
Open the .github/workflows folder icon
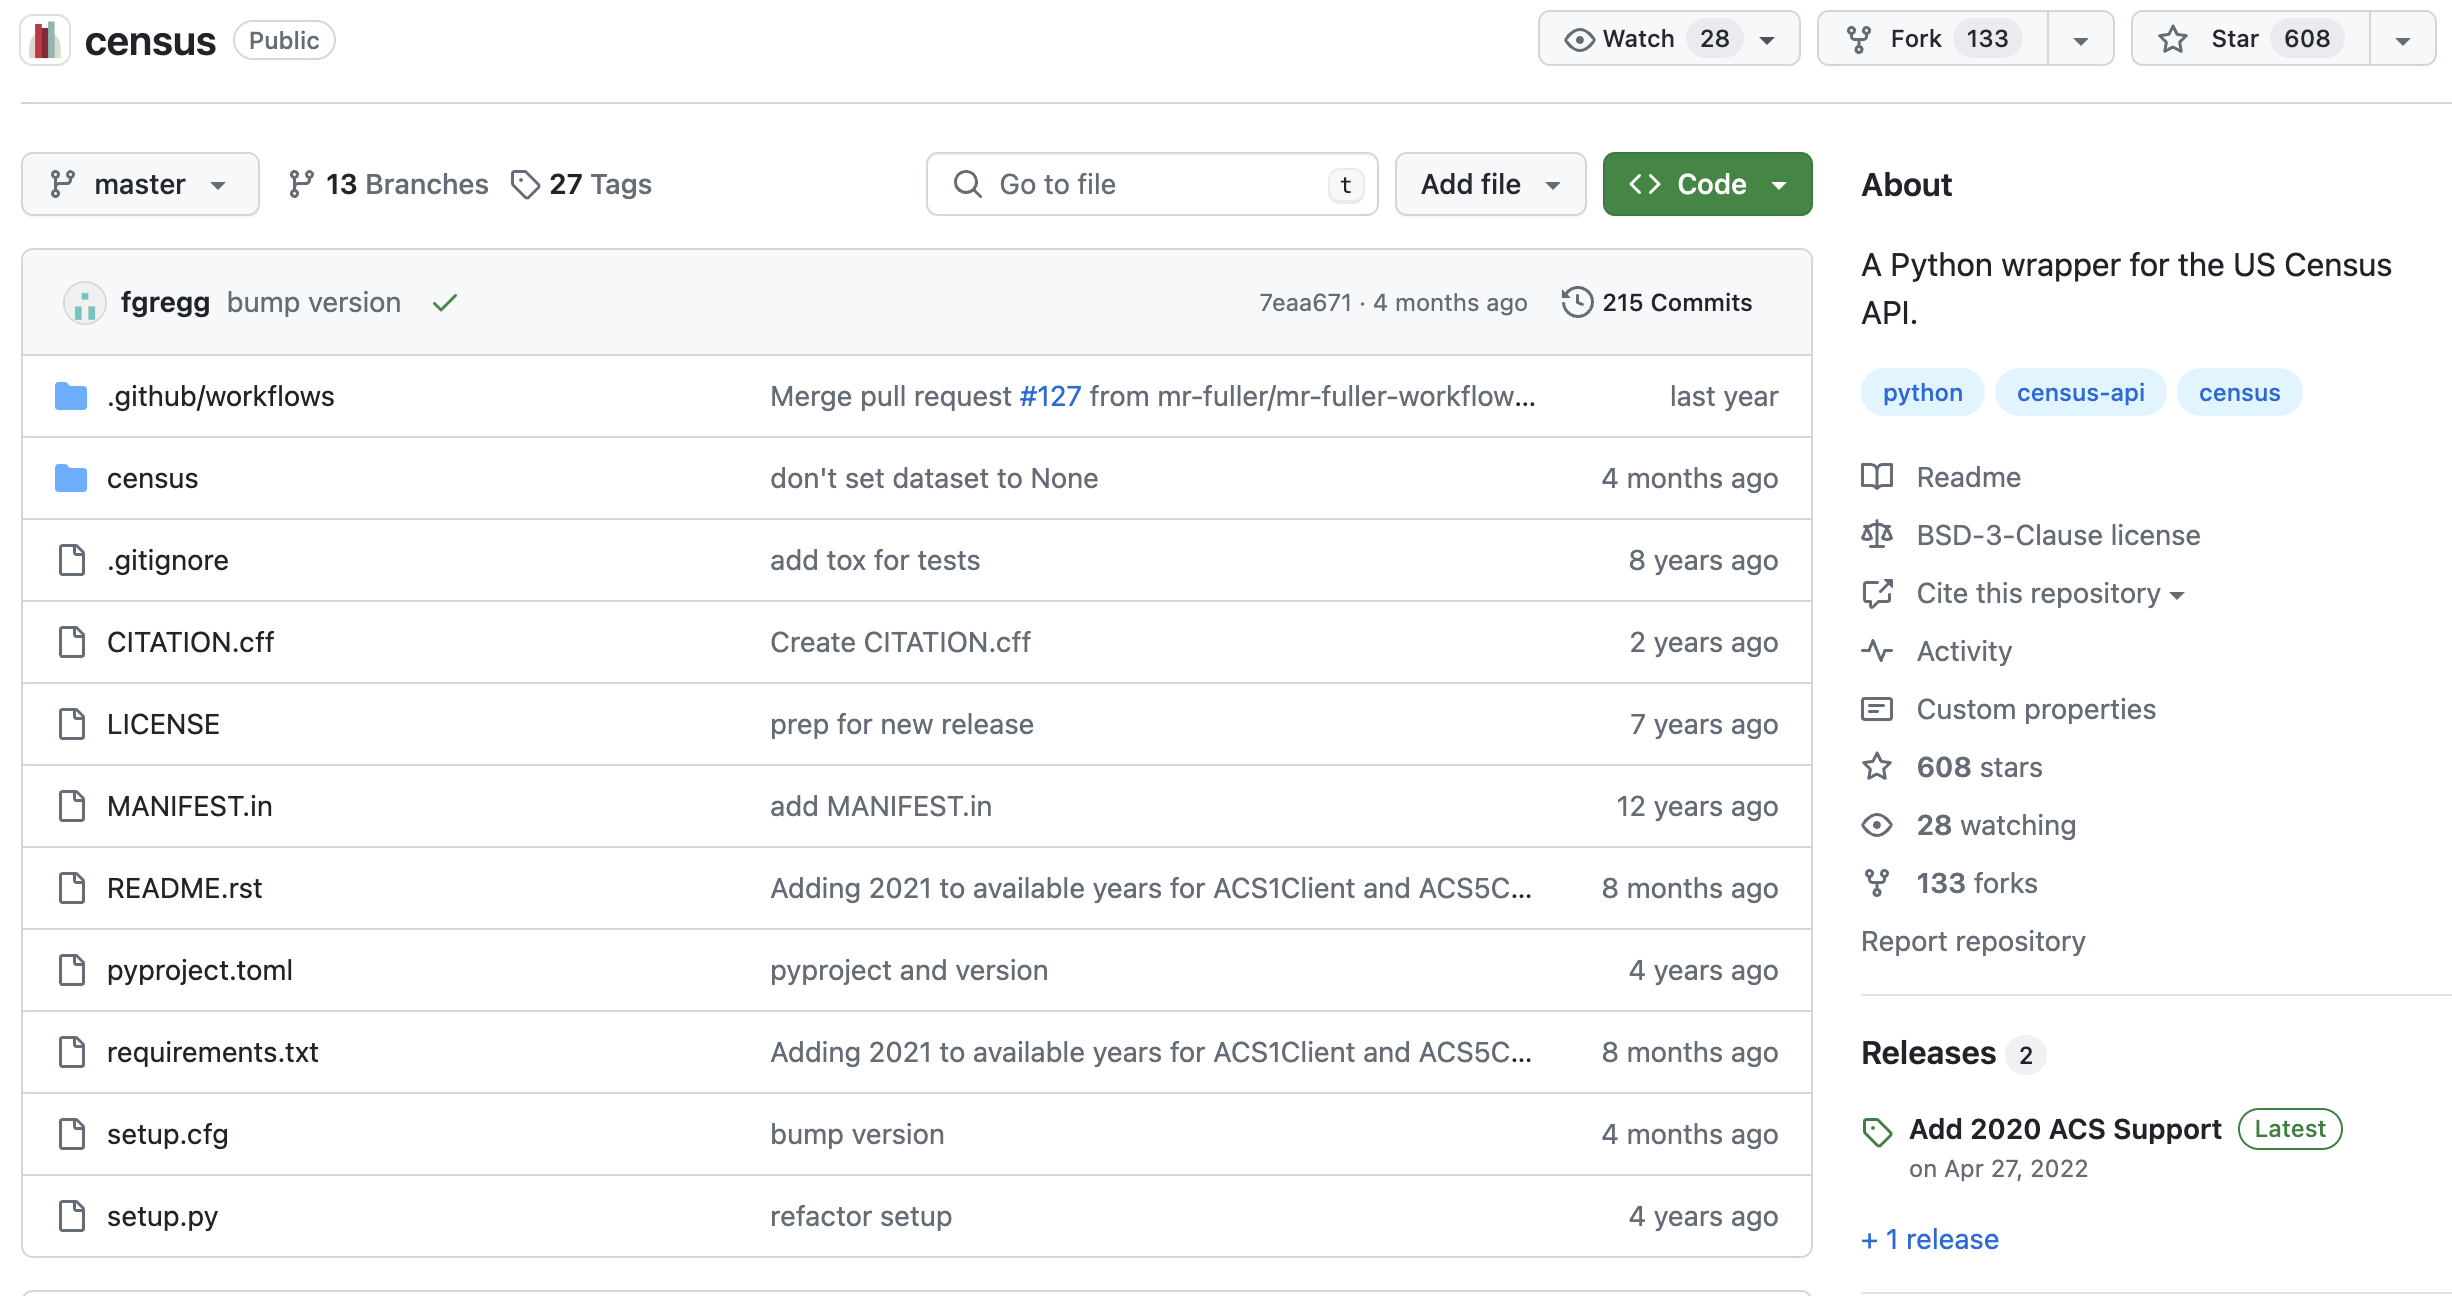[x=71, y=396]
